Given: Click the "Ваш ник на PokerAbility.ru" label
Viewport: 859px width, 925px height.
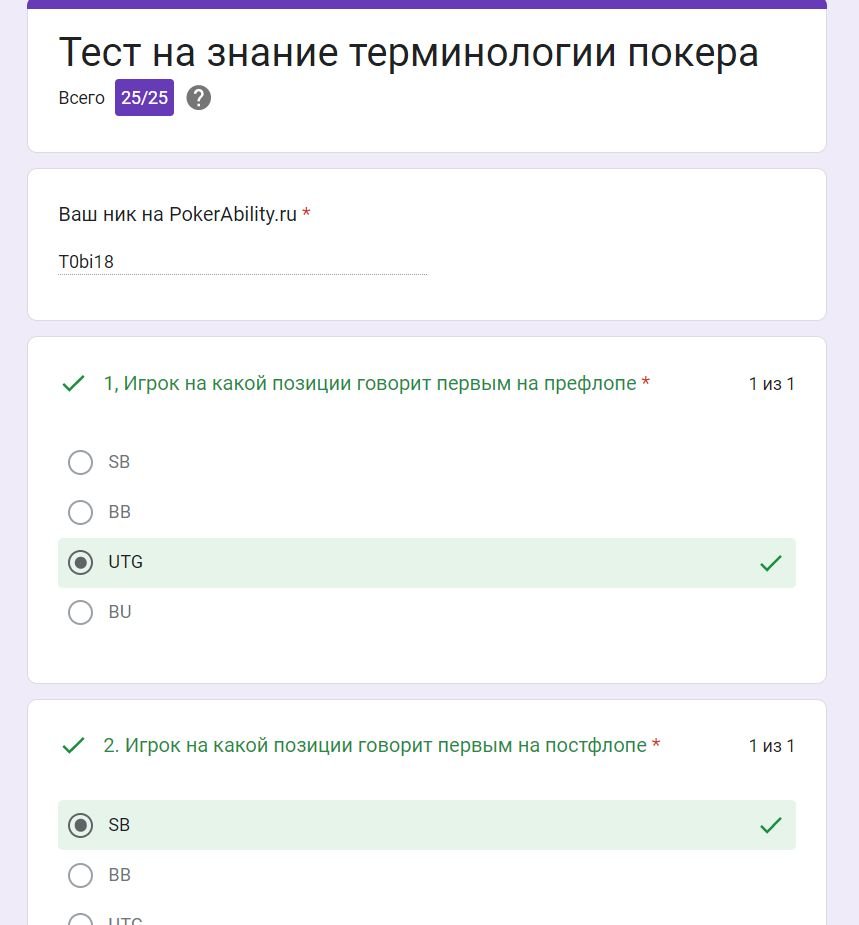Looking at the screenshot, I should (x=178, y=214).
